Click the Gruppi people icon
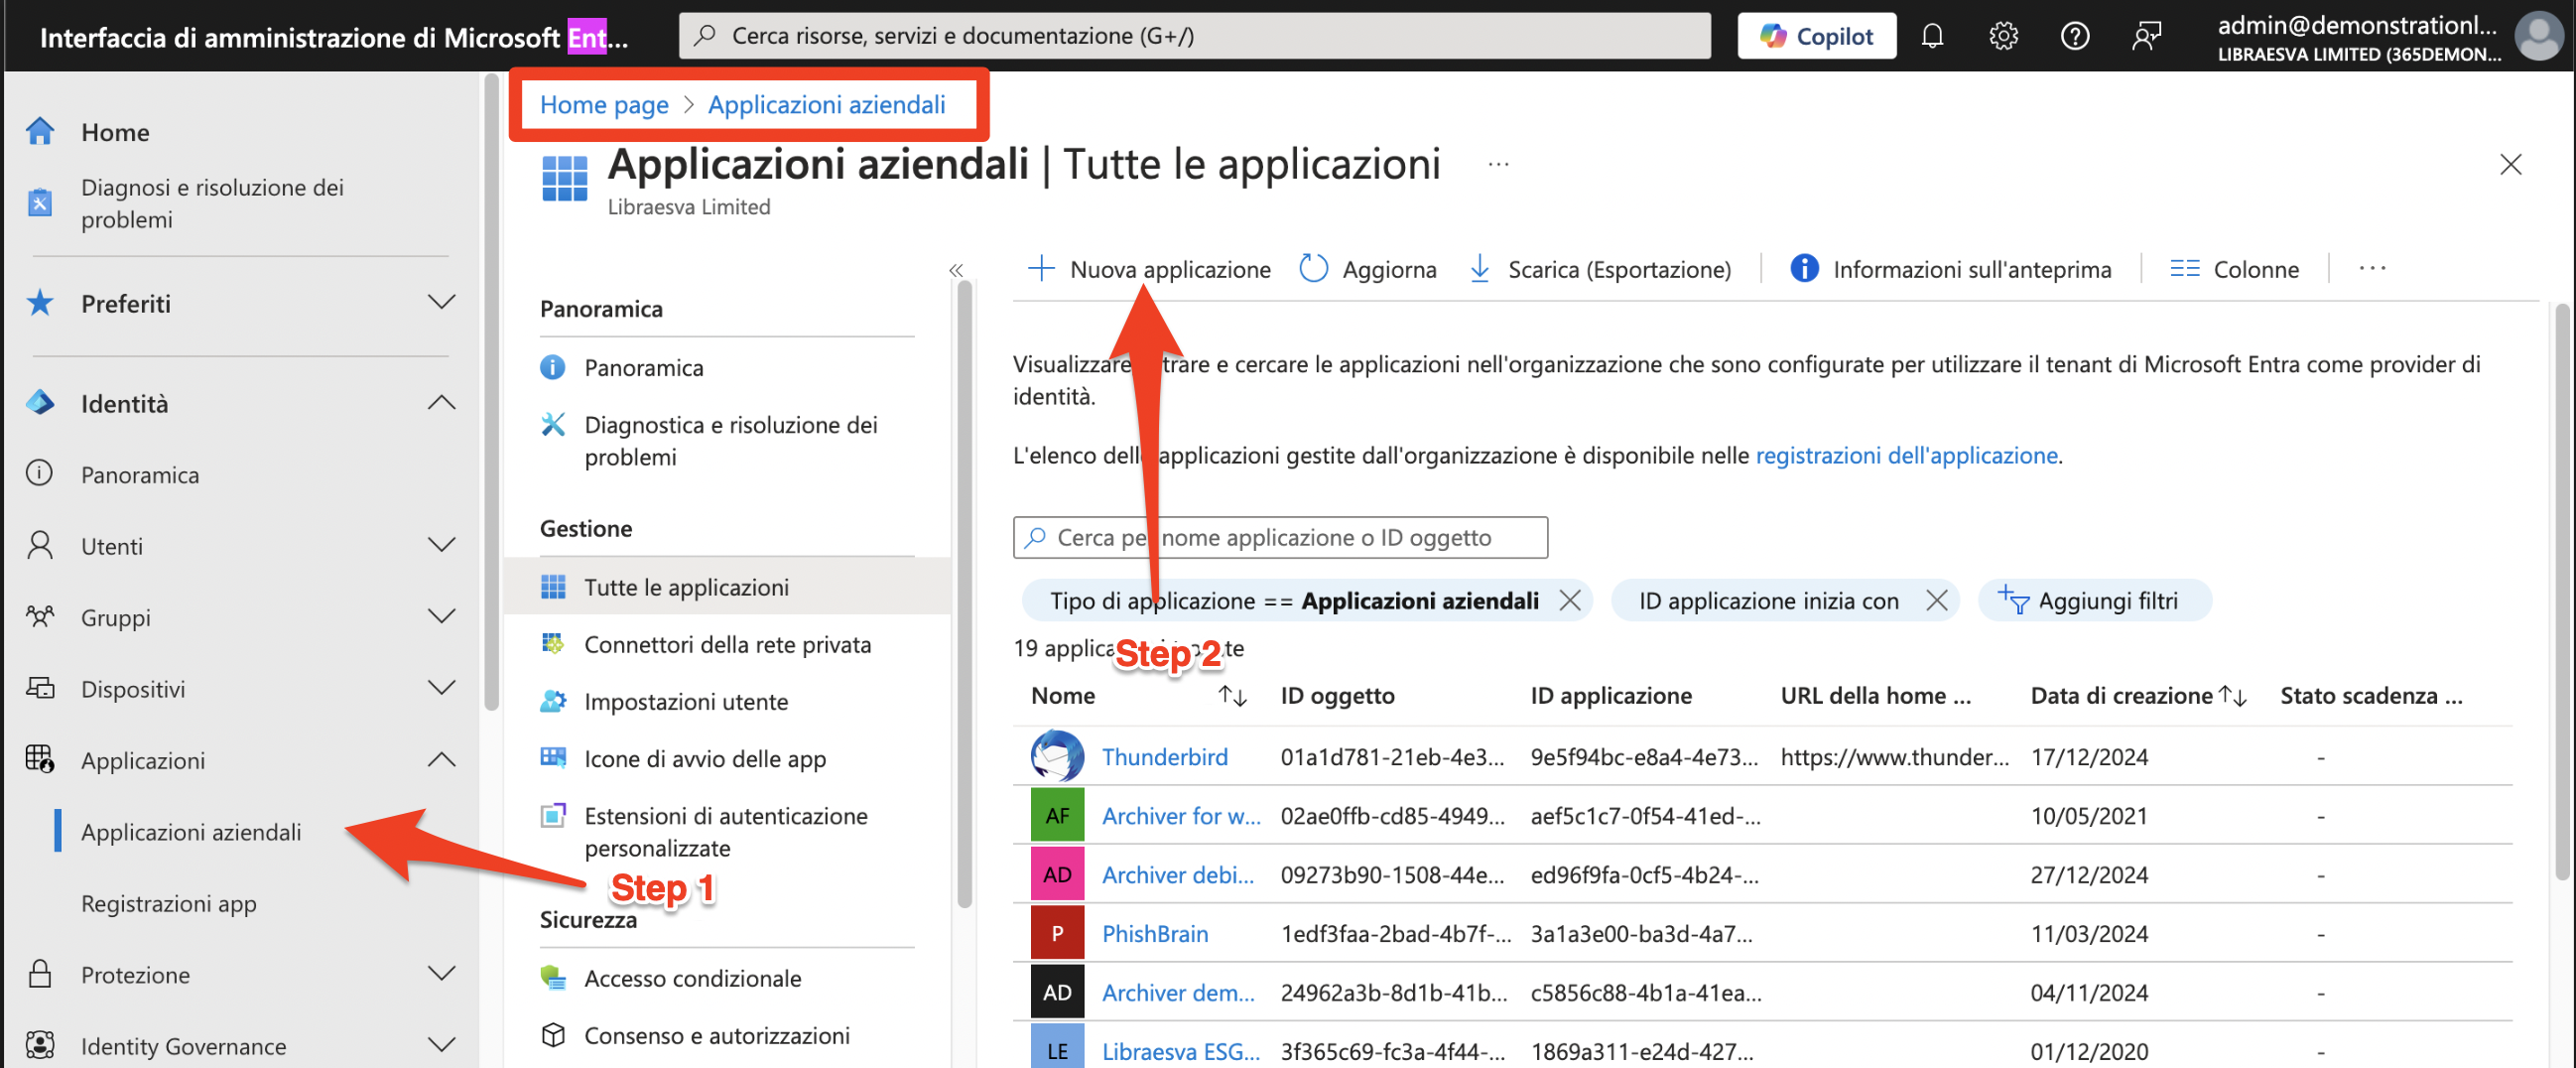2576x1068 pixels. 40,617
